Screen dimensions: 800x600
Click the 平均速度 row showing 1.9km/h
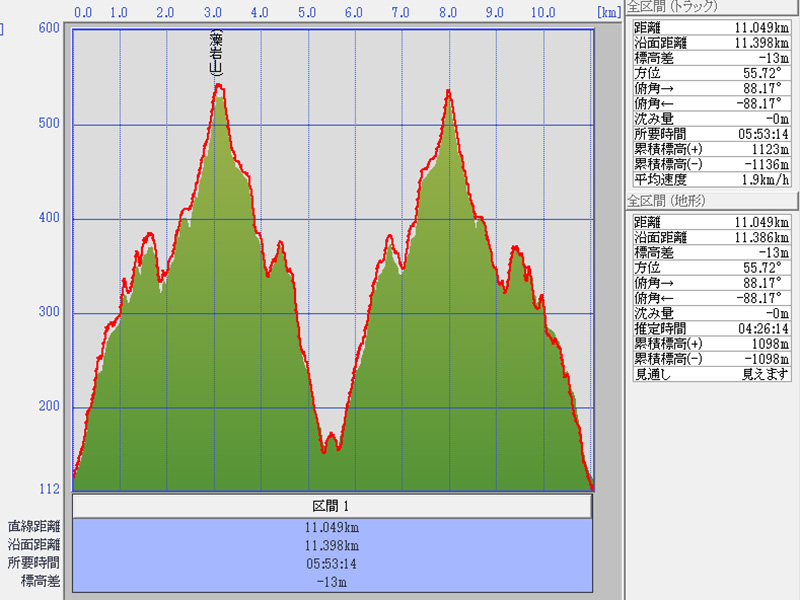click(712, 179)
